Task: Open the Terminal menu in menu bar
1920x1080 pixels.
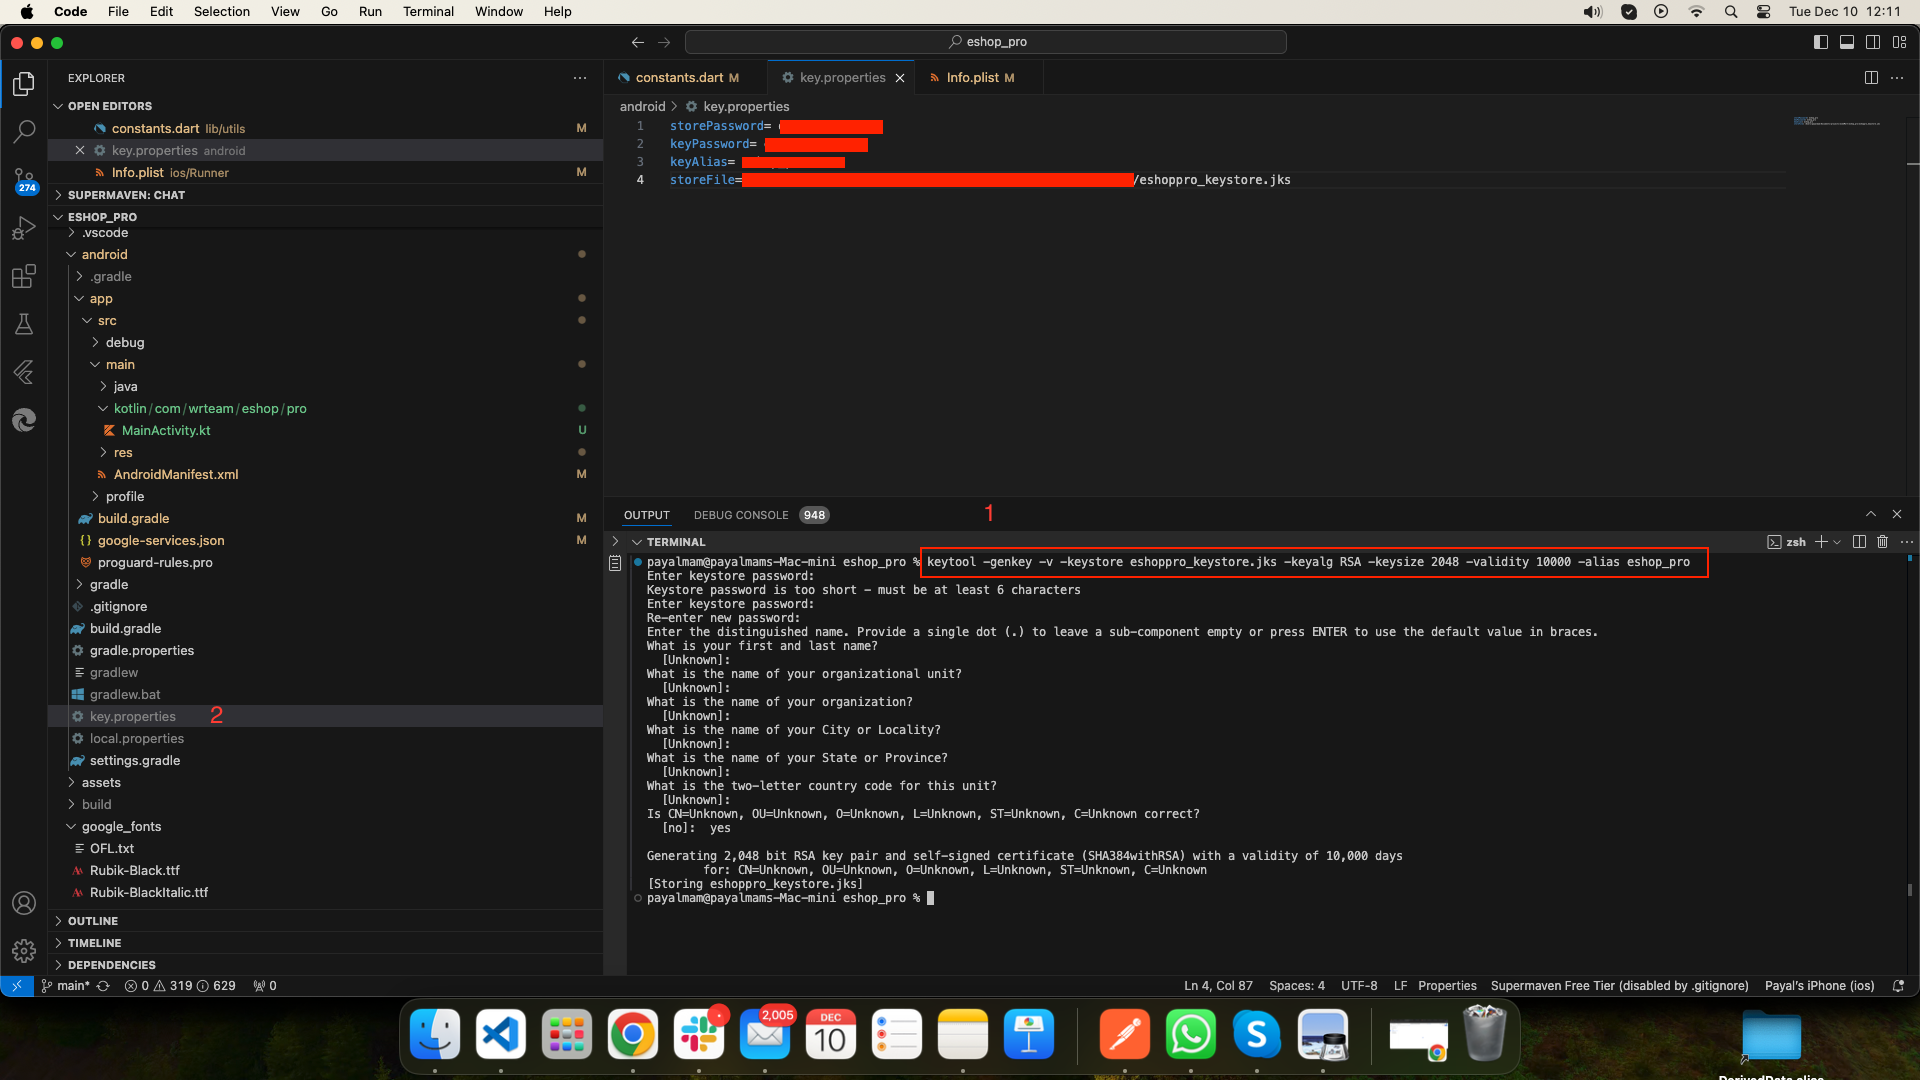Action: 428,12
